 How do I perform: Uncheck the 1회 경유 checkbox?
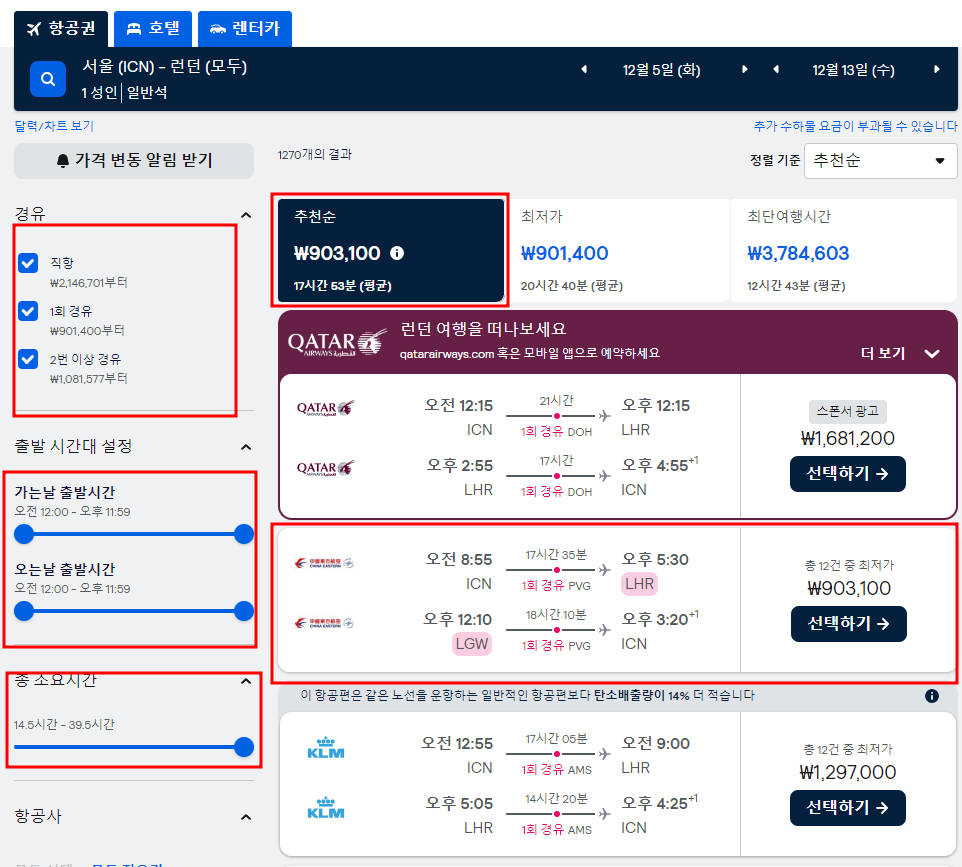point(28,311)
